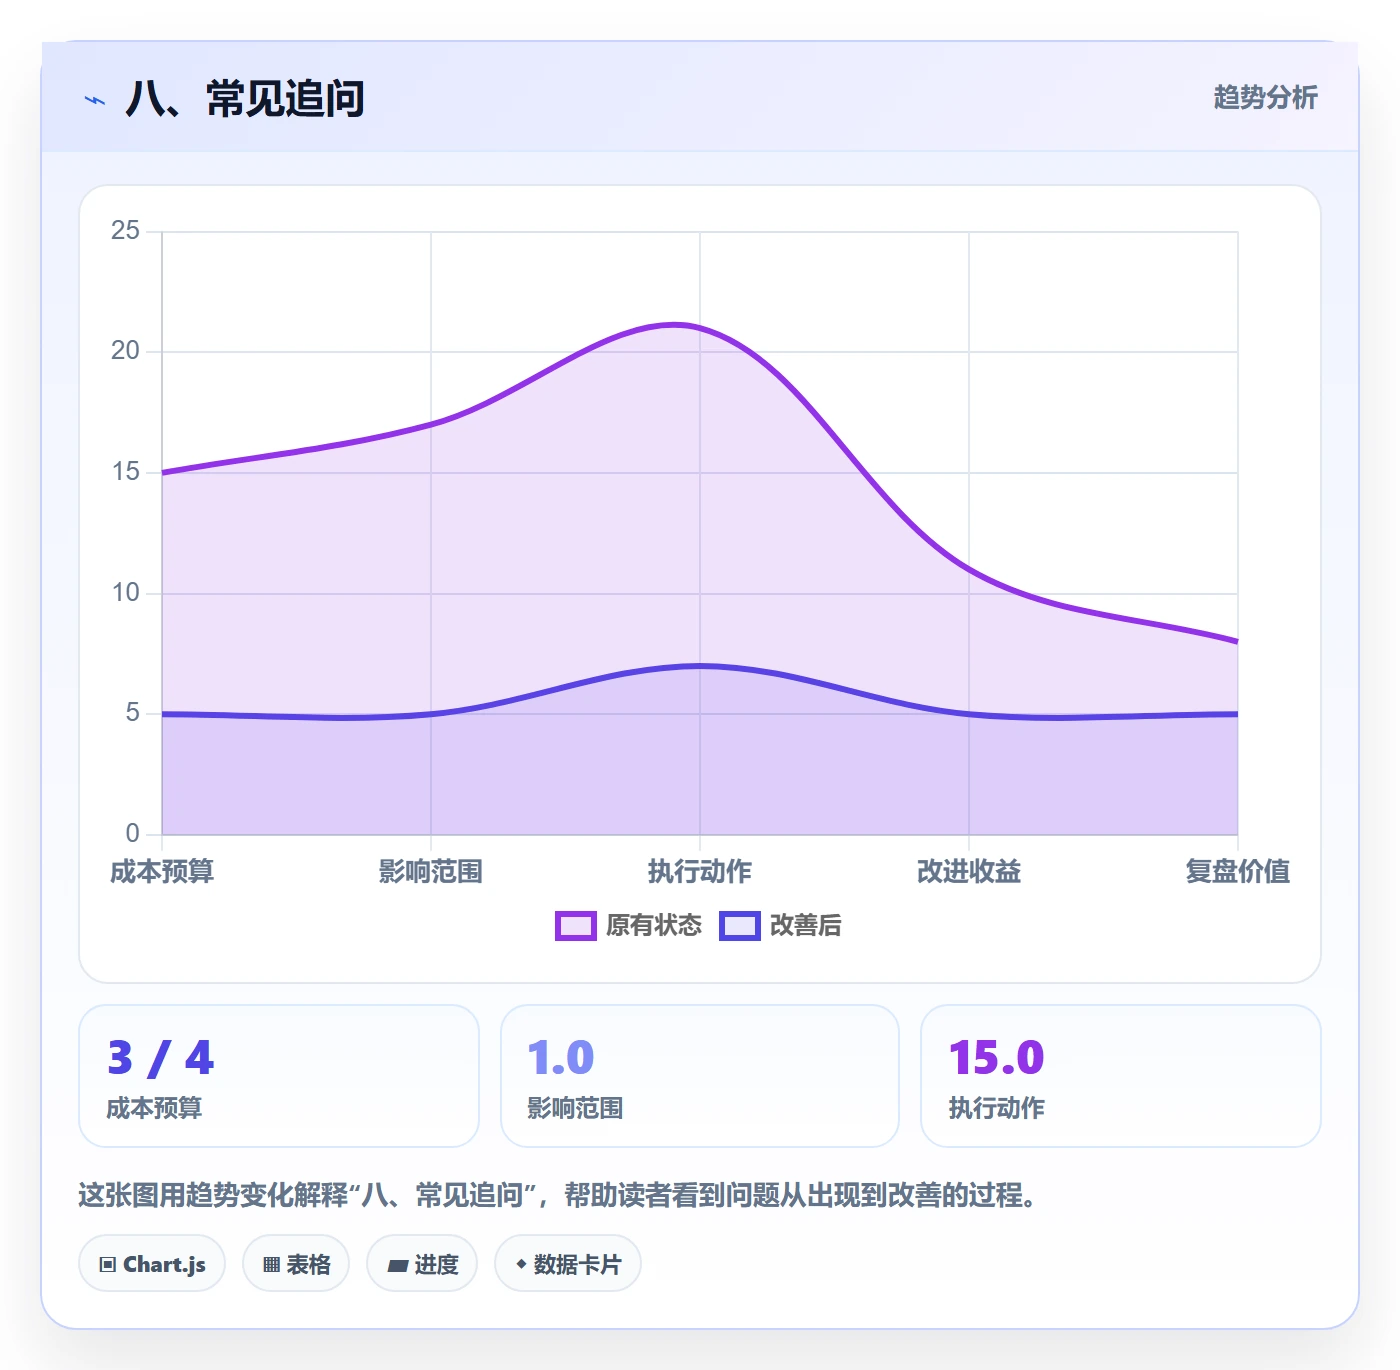The height and width of the screenshot is (1370, 1400).
Task: Click the blue 改善后 curve peak at 执行动作
Action: (x=700, y=665)
